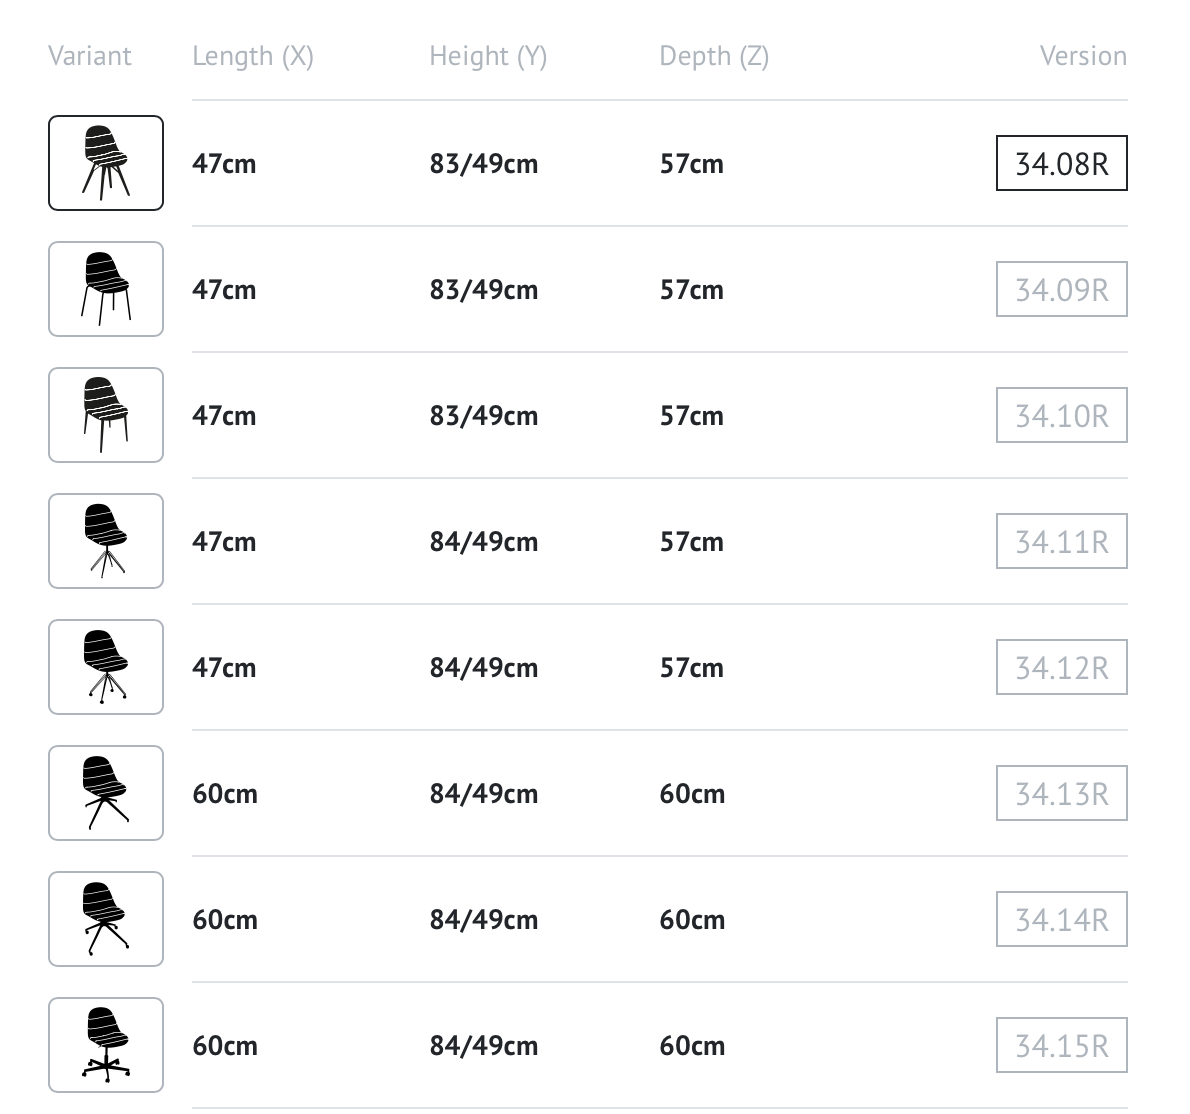Pick the third chair variant thumbnail for 34.10R
The width and height of the screenshot is (1190, 1114).
tap(105, 415)
